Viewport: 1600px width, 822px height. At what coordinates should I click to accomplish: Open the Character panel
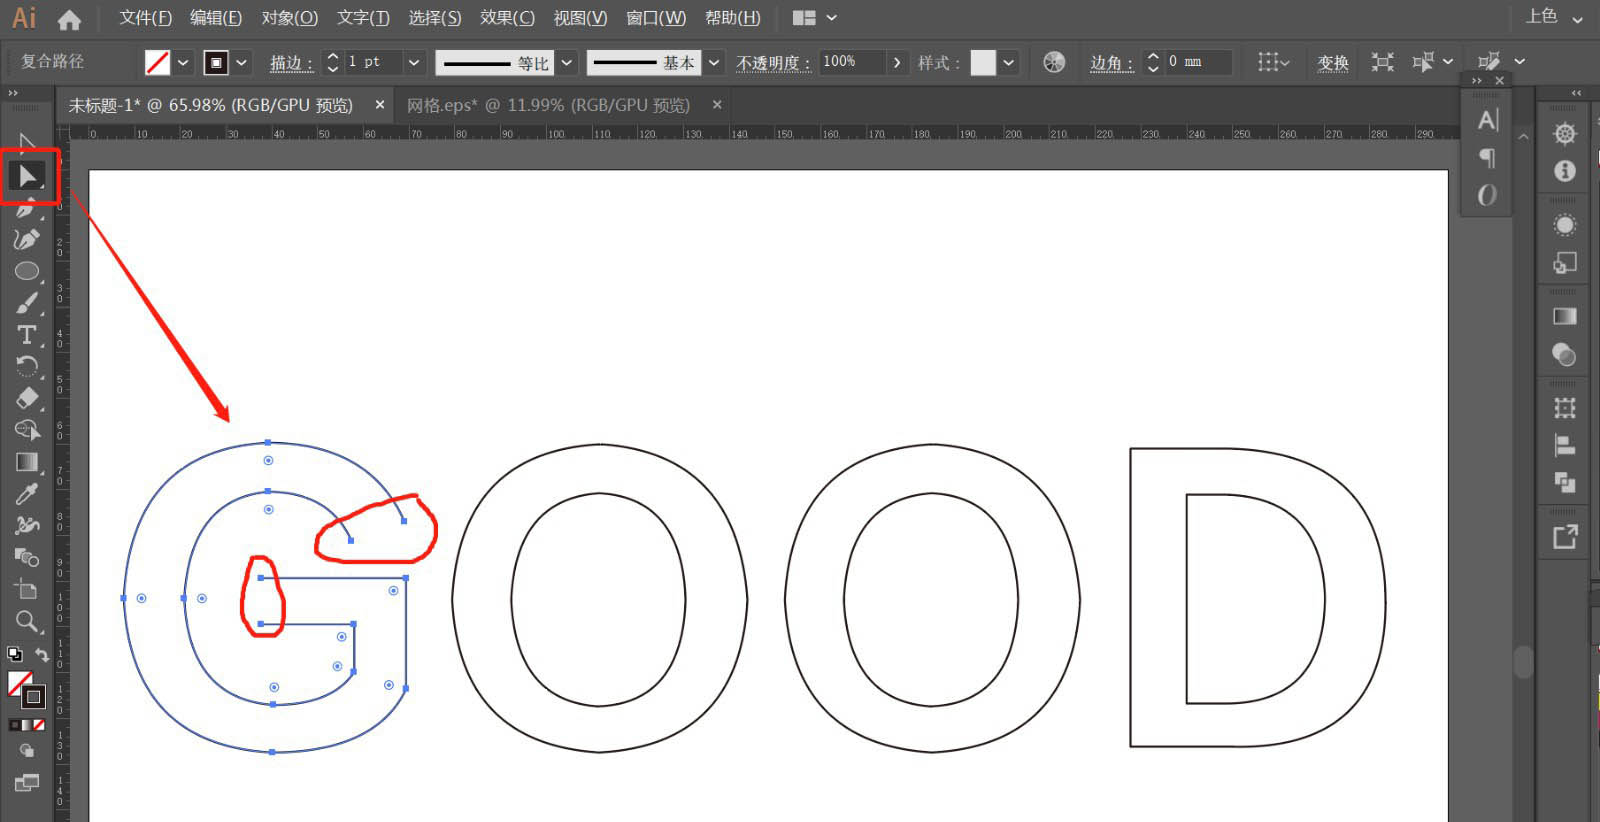click(x=1488, y=120)
